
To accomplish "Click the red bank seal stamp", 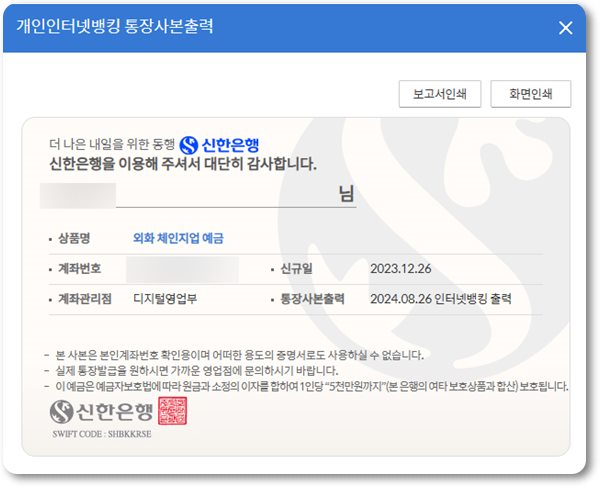I will [x=173, y=411].
